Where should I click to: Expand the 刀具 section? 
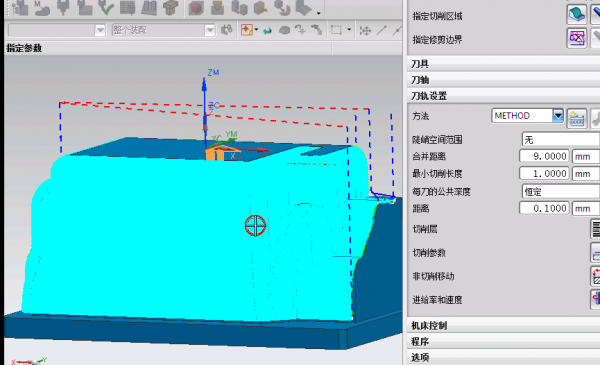pos(504,64)
